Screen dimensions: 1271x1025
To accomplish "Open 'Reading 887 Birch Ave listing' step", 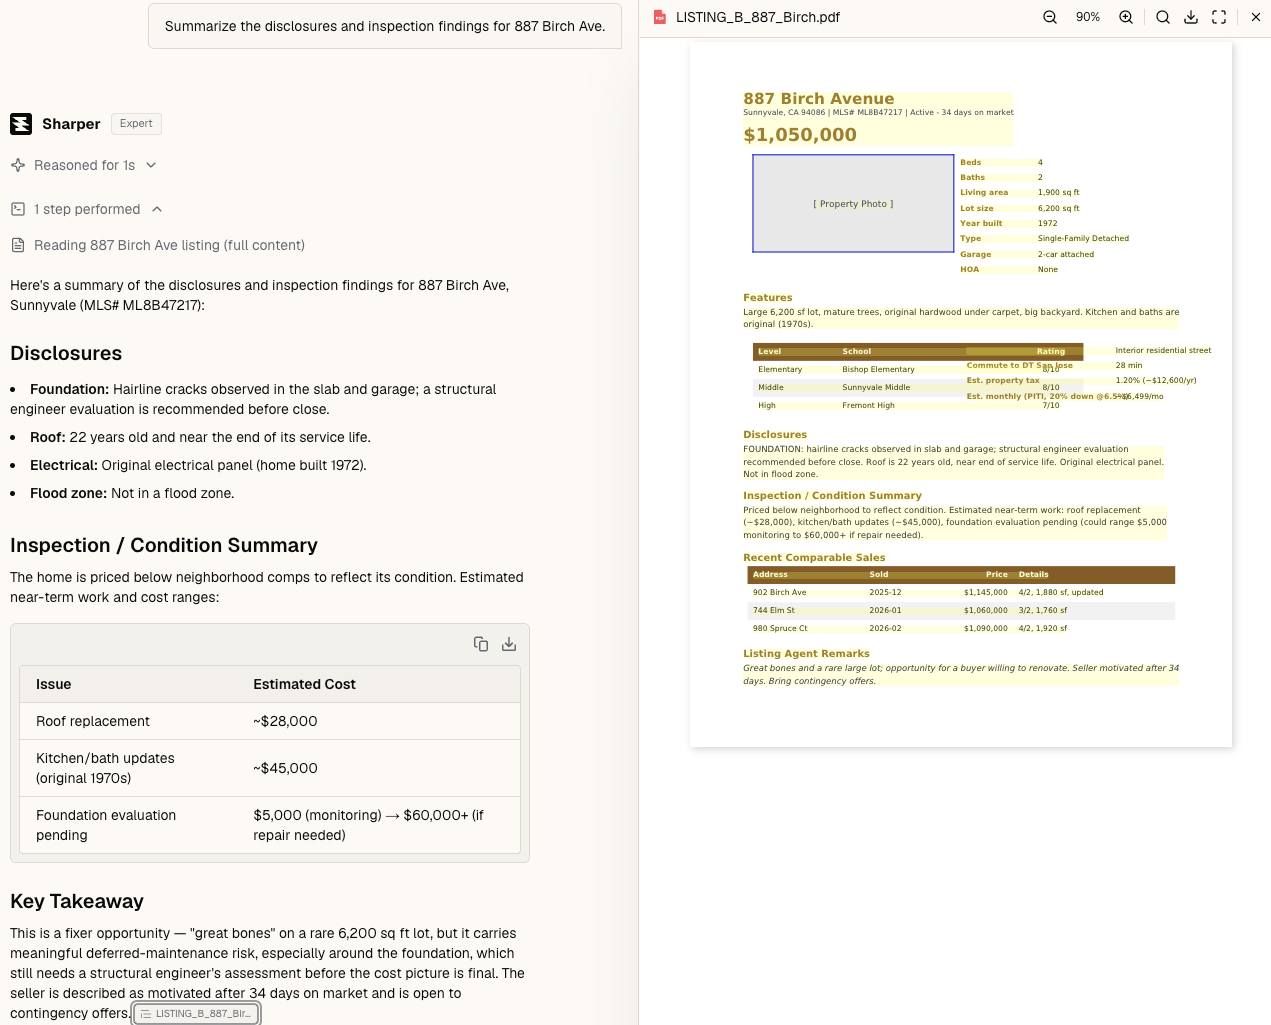I will 158,245.
